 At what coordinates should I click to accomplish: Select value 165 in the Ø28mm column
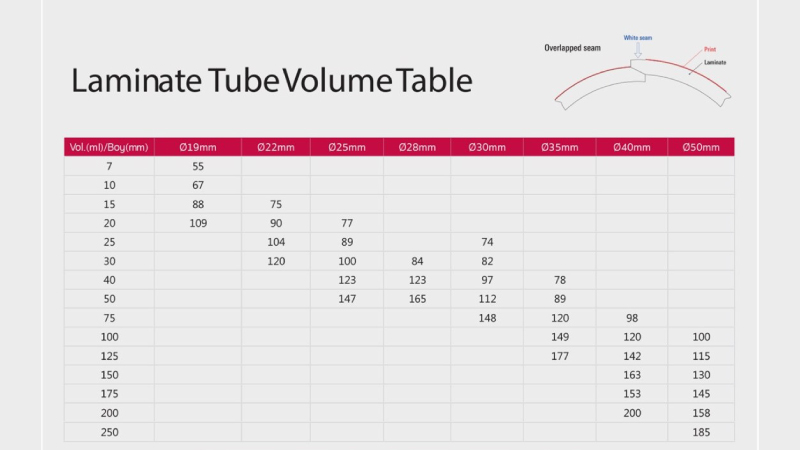coord(417,299)
